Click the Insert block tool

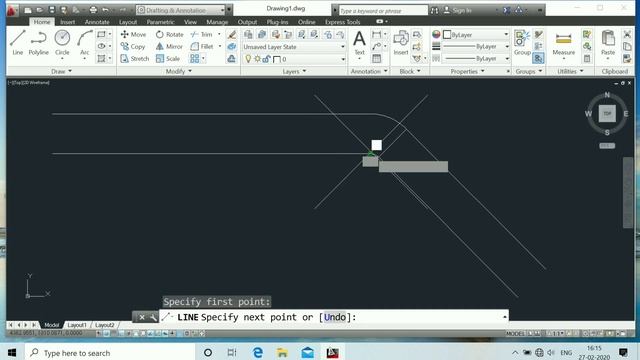(401, 43)
